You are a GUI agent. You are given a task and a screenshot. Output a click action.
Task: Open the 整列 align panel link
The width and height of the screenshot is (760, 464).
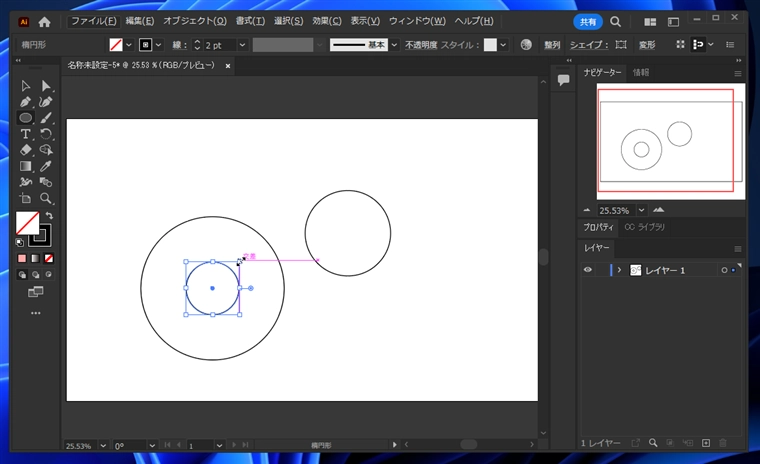(552, 45)
